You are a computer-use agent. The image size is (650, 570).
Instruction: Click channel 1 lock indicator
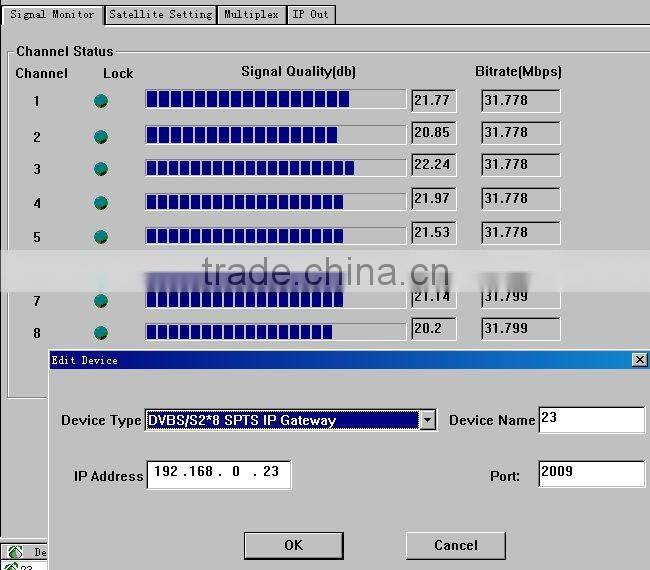pyautogui.click(x=101, y=101)
